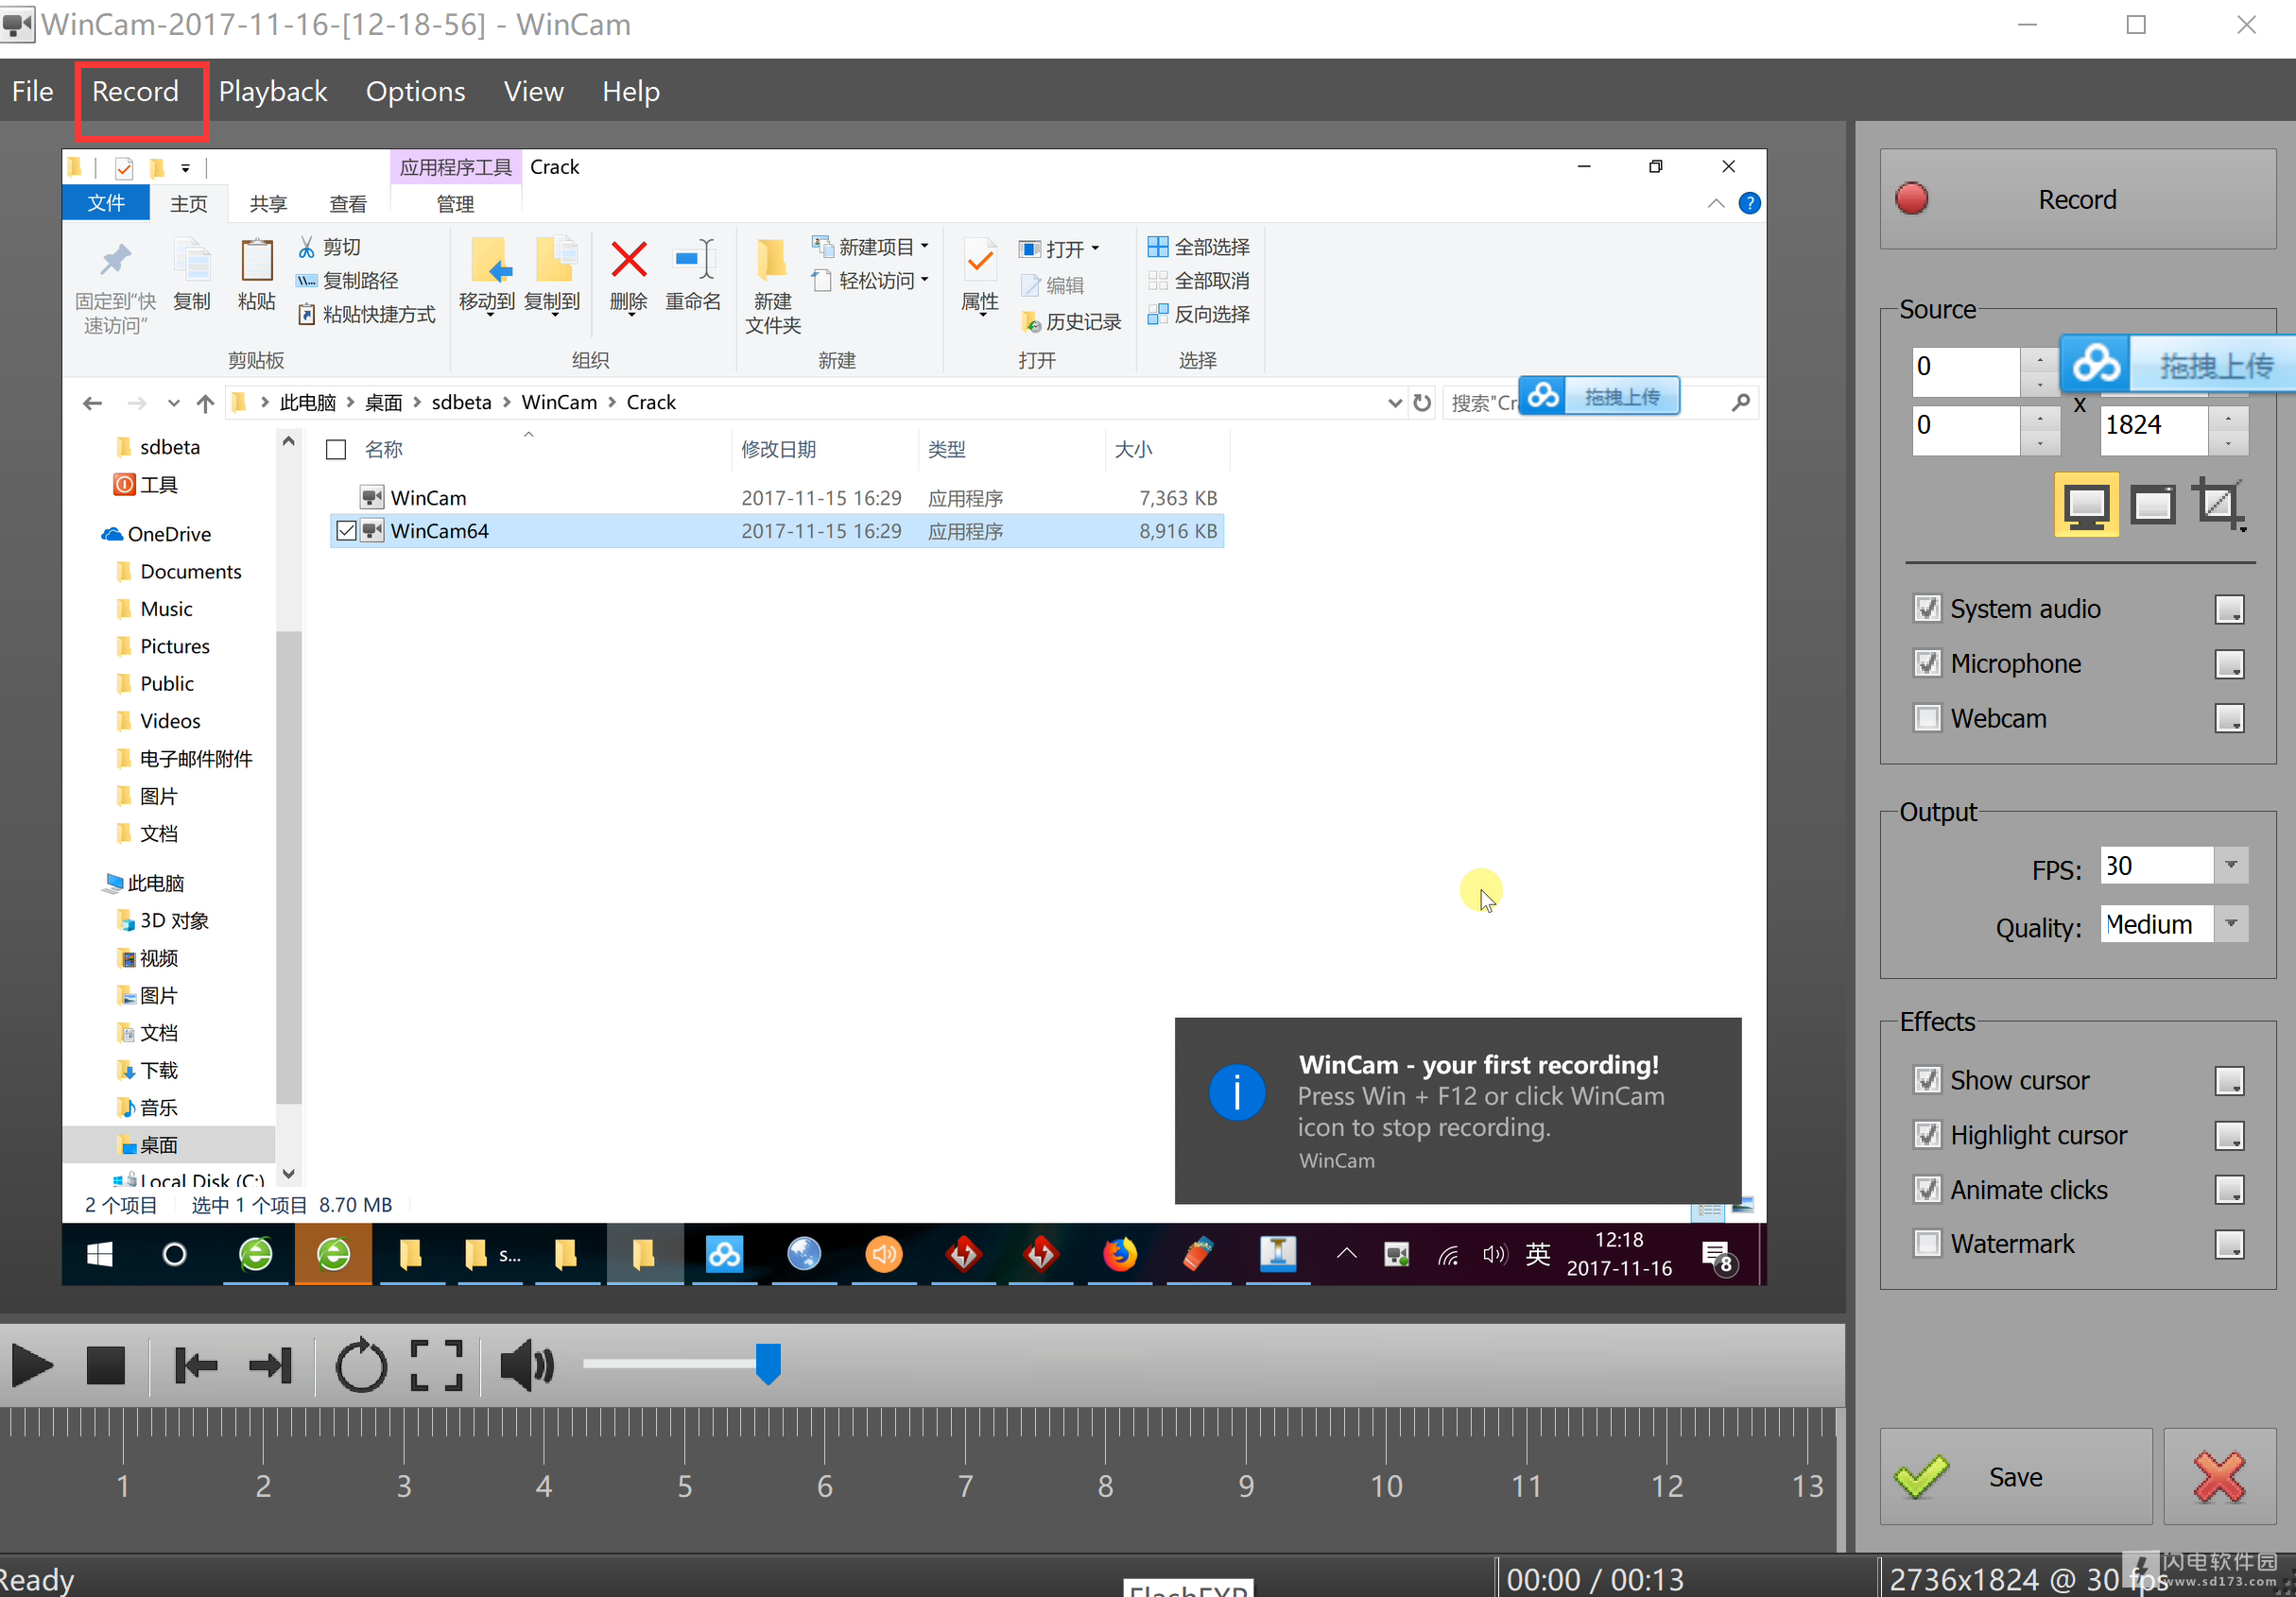Image resolution: width=2296 pixels, height=1597 pixels.
Task: Click Rename (重命名) icon in Explorer ribbon
Action: [693, 277]
